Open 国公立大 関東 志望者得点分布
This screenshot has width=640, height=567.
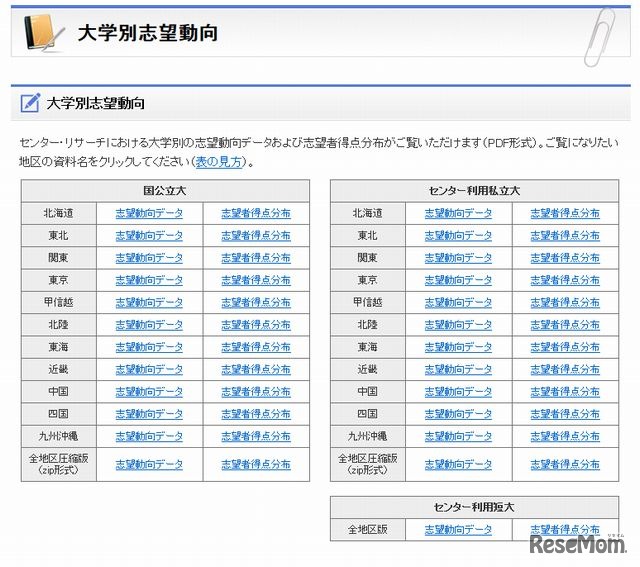(256, 258)
